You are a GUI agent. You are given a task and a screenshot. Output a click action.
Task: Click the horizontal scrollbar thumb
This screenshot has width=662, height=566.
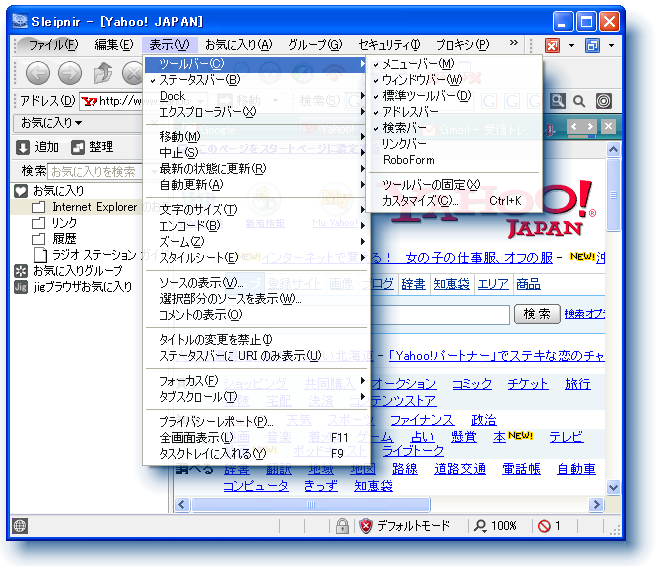311,504
